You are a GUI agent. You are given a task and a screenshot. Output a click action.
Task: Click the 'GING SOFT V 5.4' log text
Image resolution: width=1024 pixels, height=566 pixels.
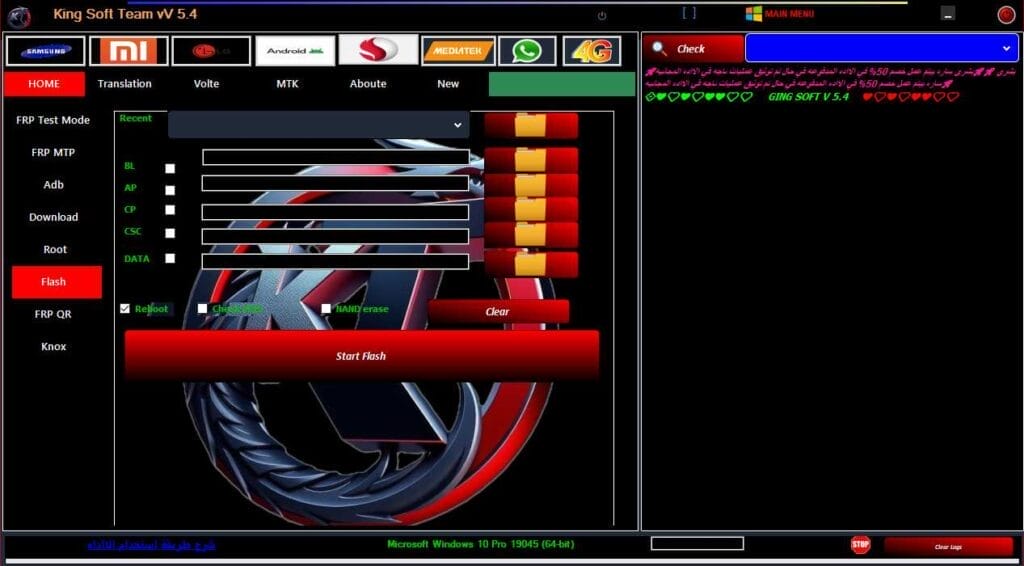click(x=808, y=97)
